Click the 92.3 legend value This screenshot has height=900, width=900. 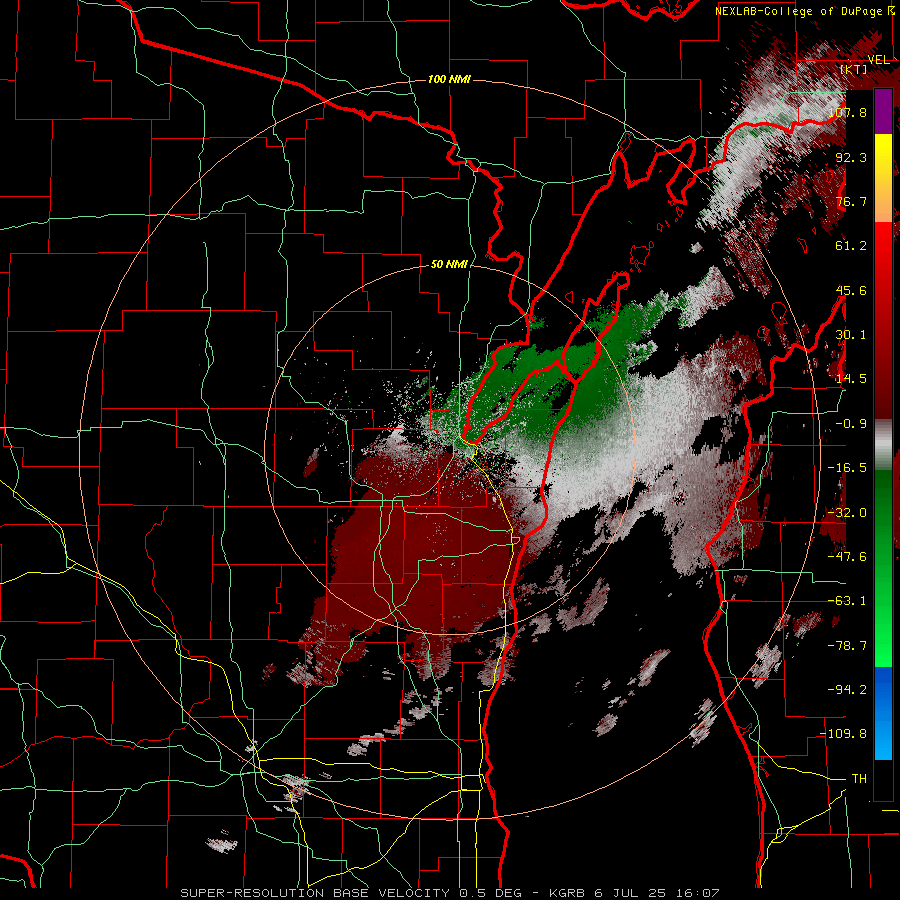[851, 157]
